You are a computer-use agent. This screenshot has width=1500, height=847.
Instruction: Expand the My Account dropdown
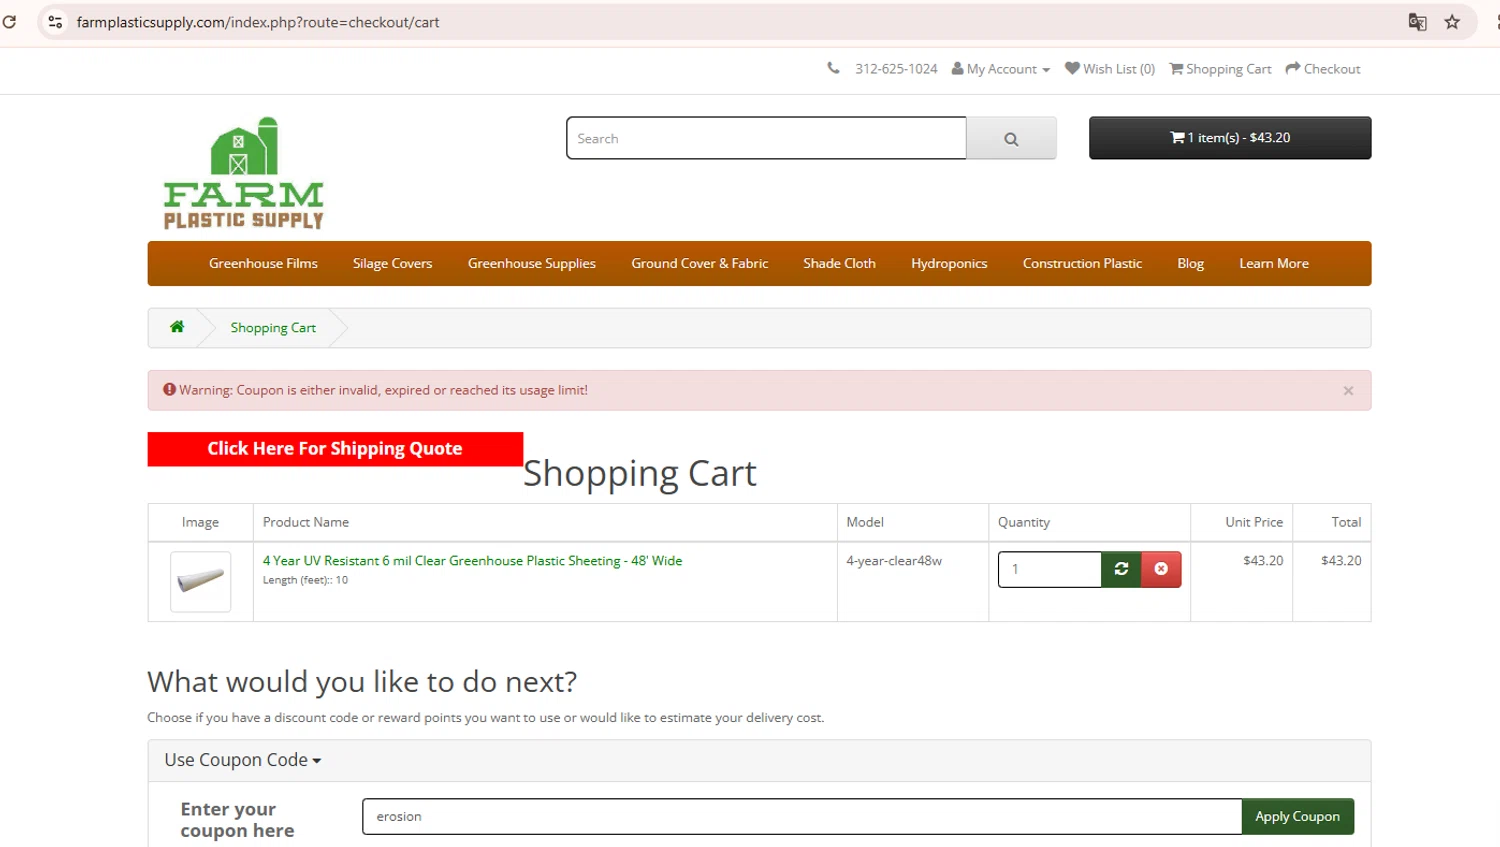tap(1001, 69)
